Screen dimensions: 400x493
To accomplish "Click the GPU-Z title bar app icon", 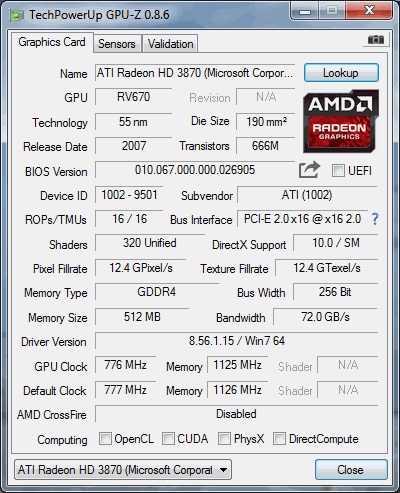I will [x=17, y=15].
